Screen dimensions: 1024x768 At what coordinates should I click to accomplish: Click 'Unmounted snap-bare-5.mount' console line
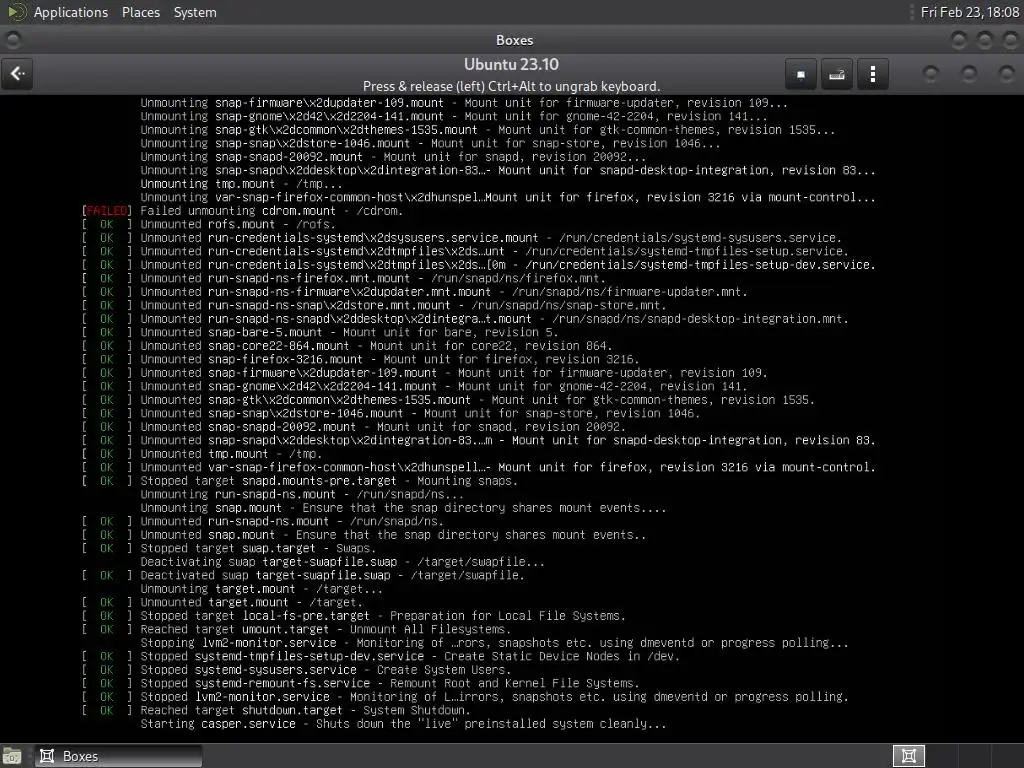tap(349, 332)
